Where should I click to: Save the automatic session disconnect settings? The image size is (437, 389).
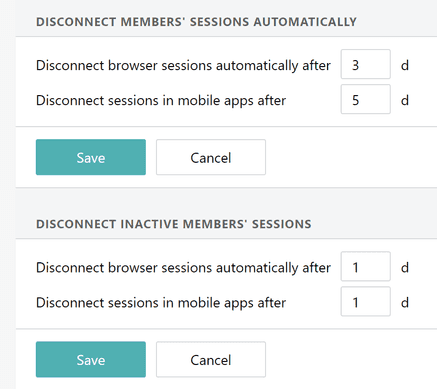[91, 157]
